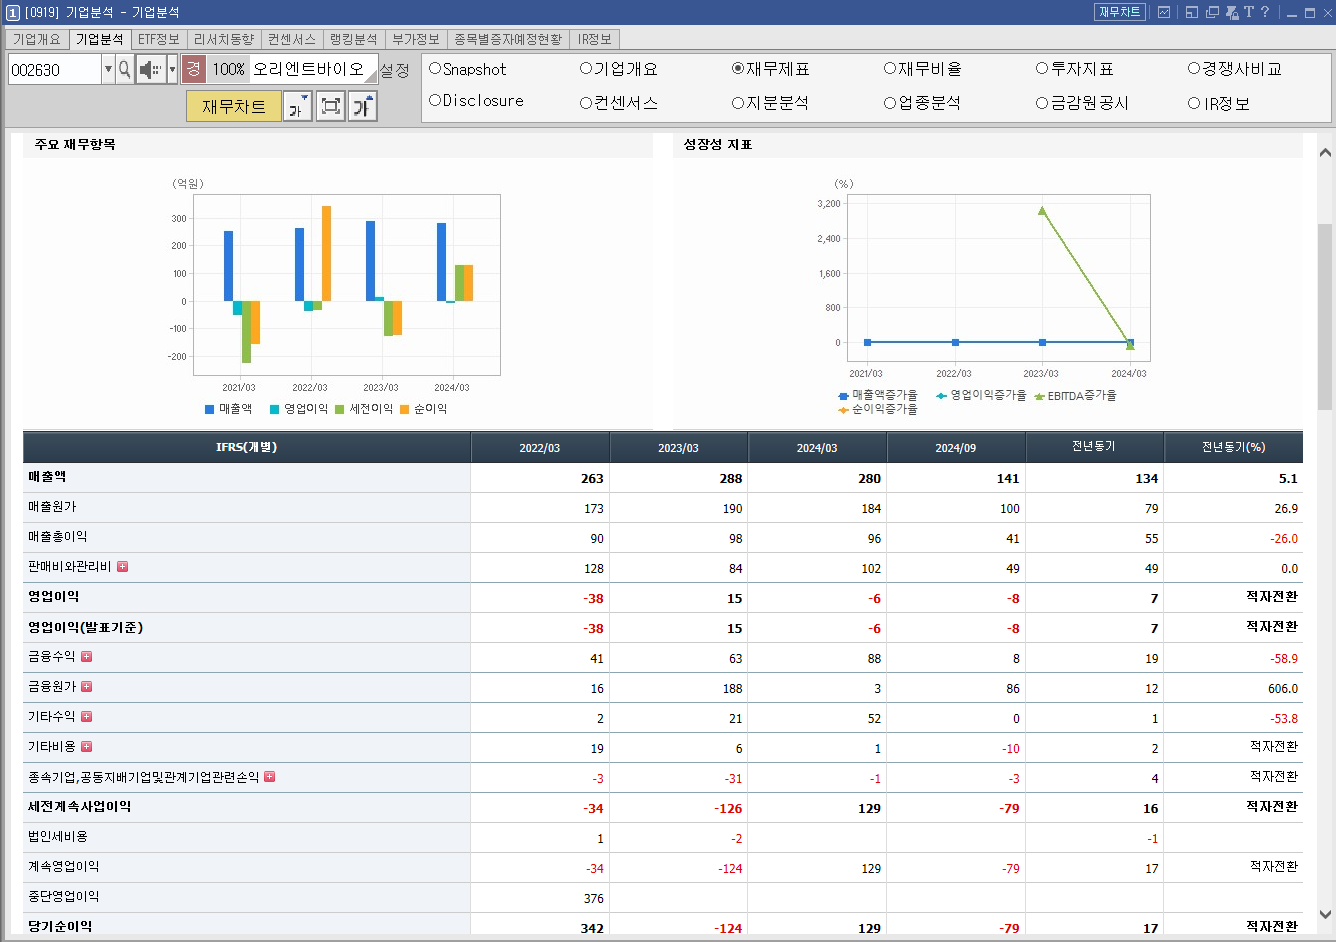
Task: Expand 종속기업,공동지배기업및관계기업관련손익 plus icon
Action: point(270,776)
